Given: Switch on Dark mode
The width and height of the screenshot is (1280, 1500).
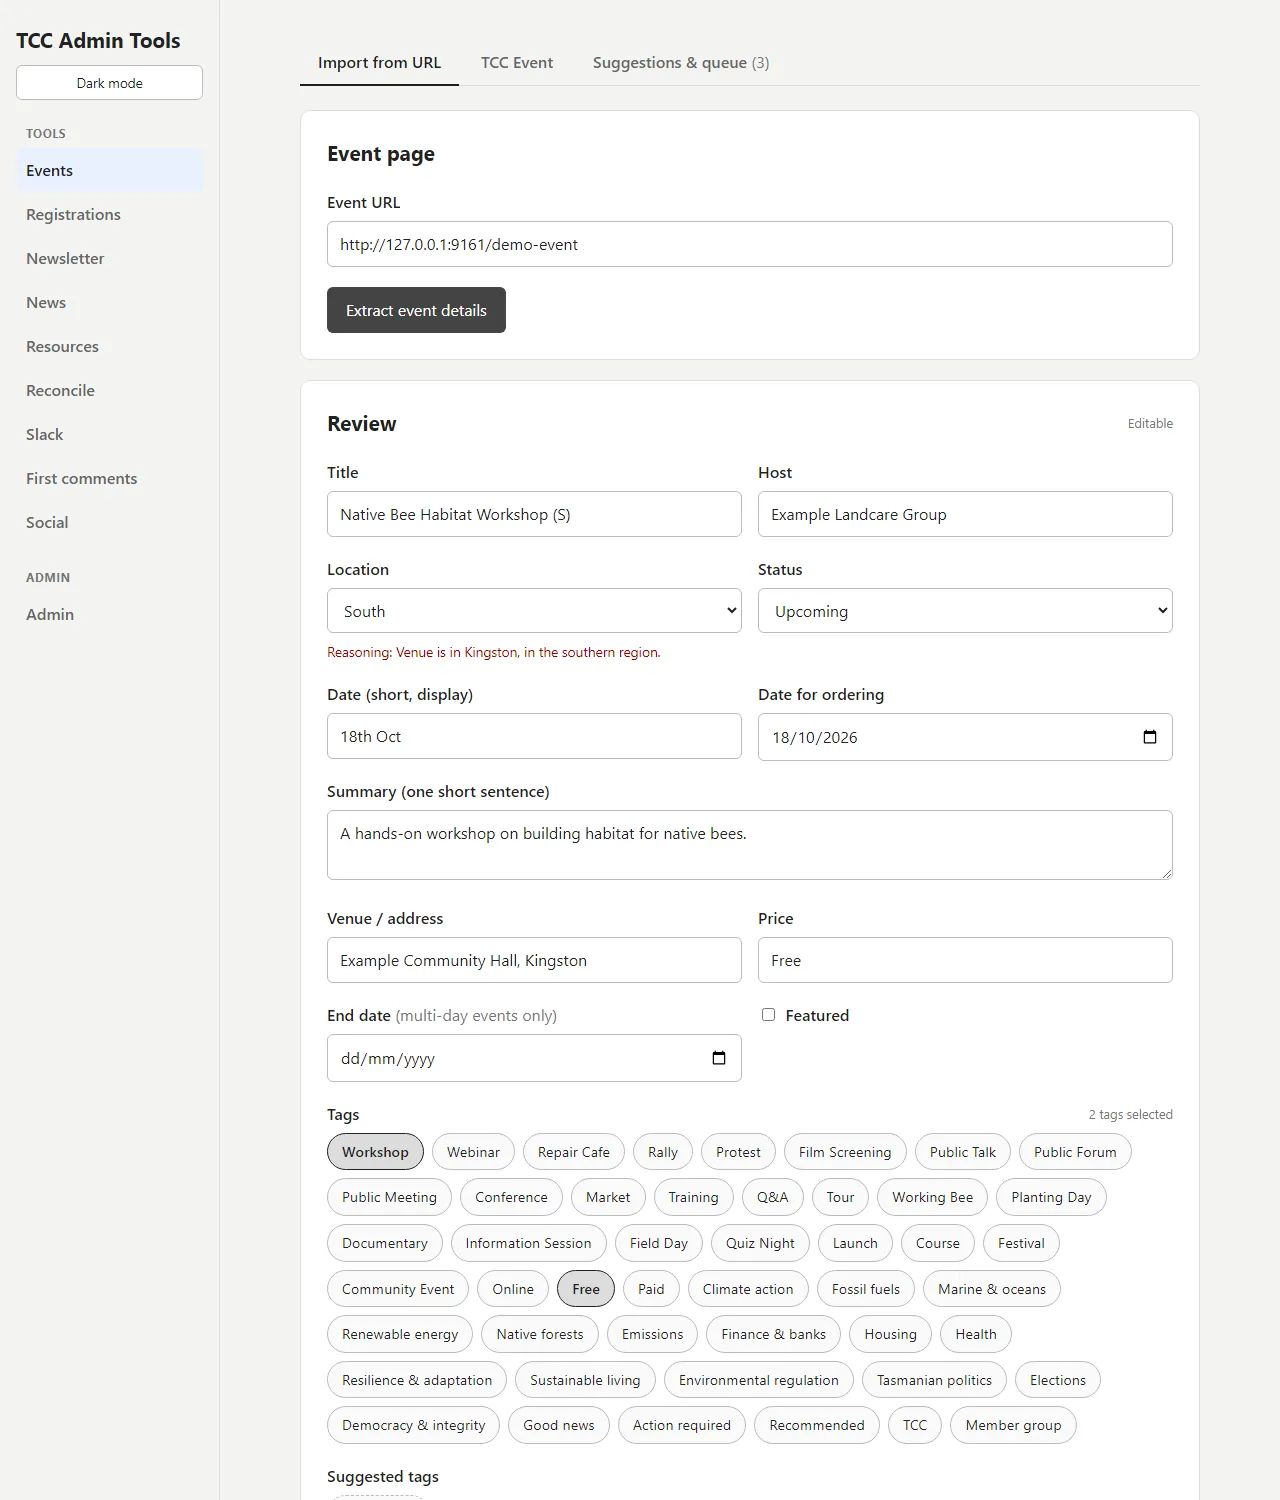Looking at the screenshot, I should click(109, 83).
